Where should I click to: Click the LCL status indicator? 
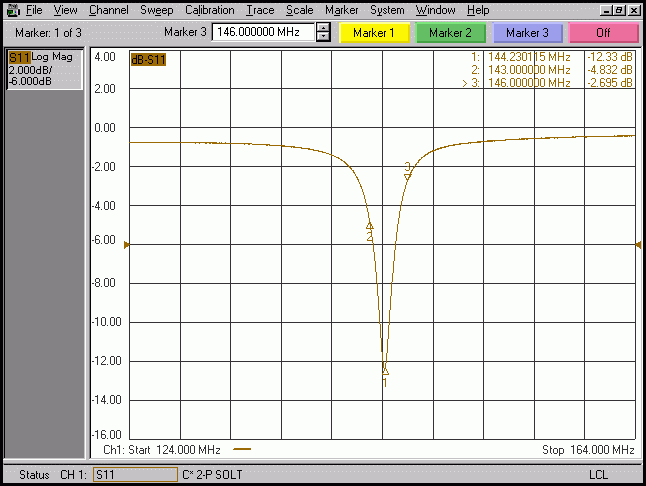tap(598, 474)
